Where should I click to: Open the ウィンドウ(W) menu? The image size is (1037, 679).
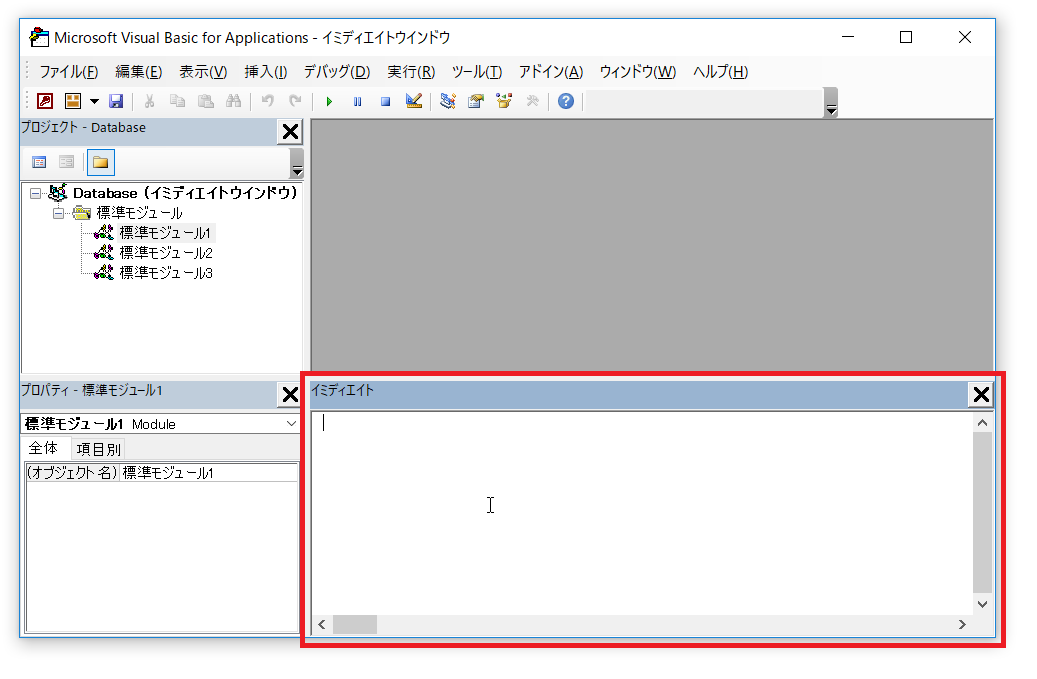point(638,71)
